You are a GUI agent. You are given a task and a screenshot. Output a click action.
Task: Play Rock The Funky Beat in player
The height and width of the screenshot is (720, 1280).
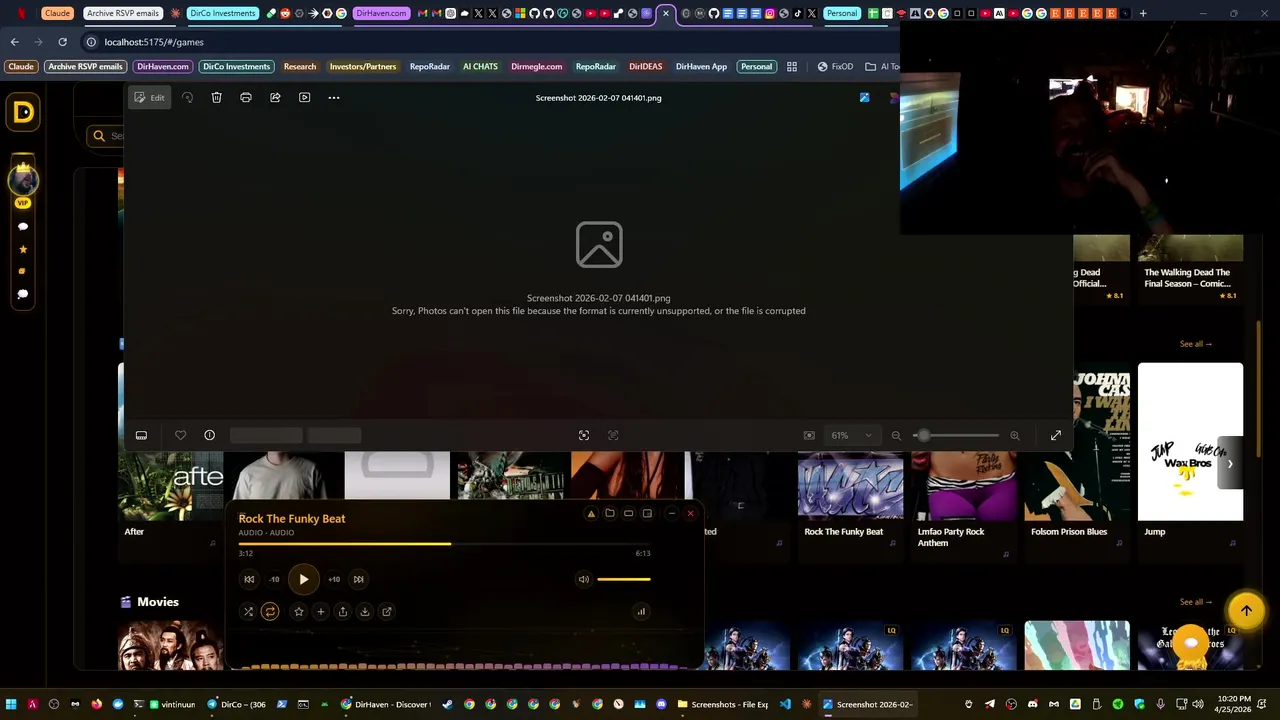pyautogui.click(x=303, y=579)
